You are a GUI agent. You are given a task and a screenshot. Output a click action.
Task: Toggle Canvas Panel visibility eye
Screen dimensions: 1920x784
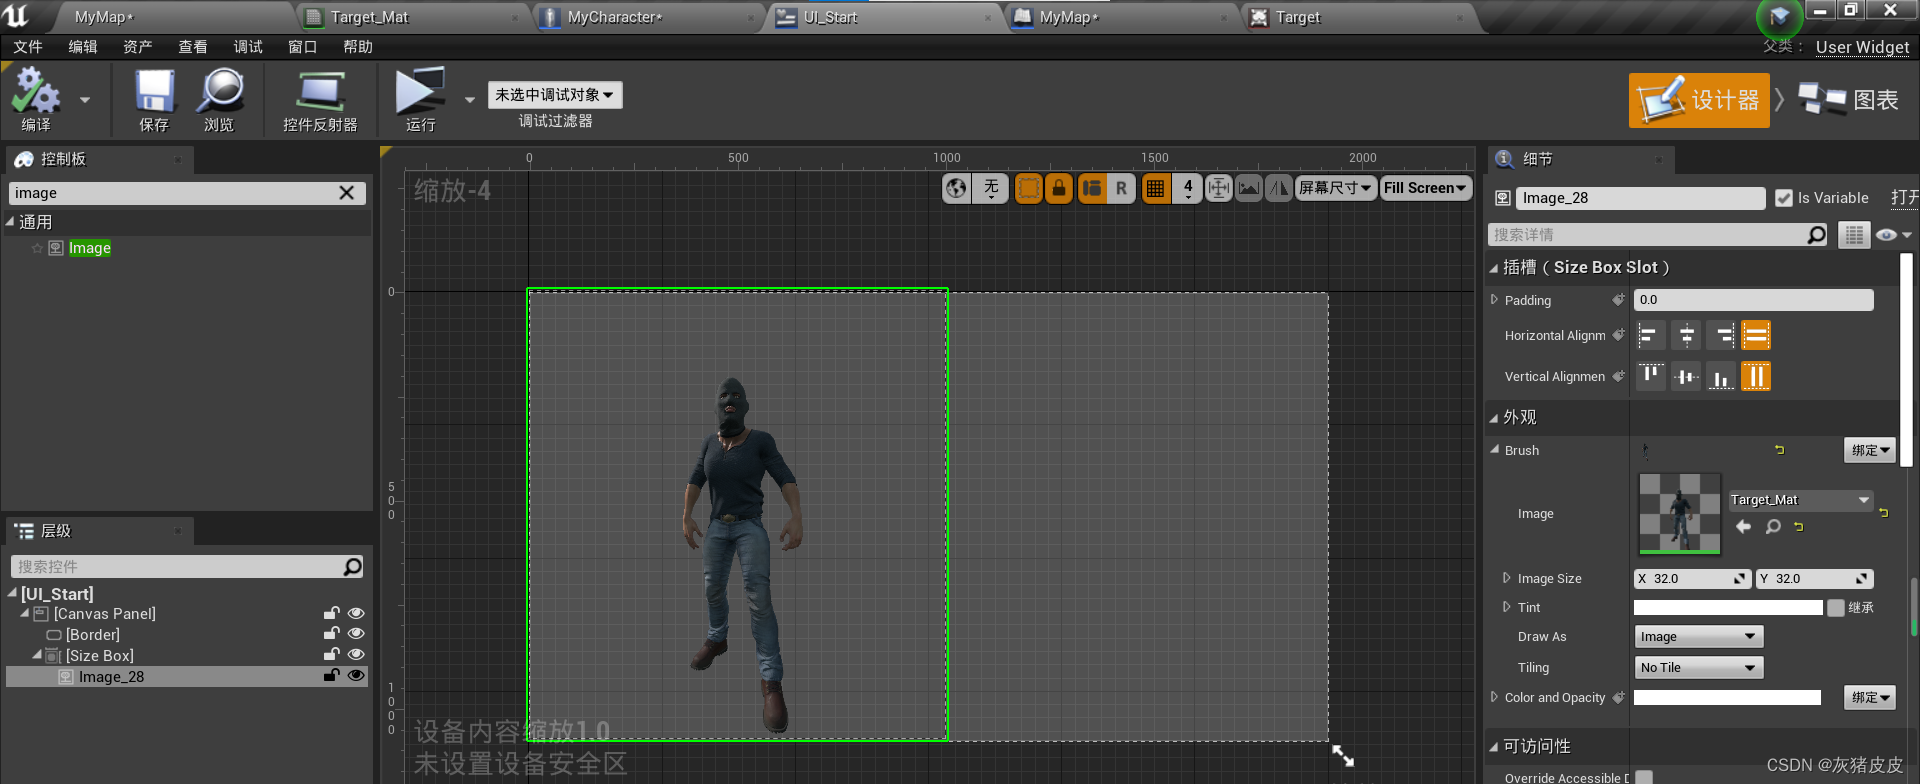coord(355,613)
